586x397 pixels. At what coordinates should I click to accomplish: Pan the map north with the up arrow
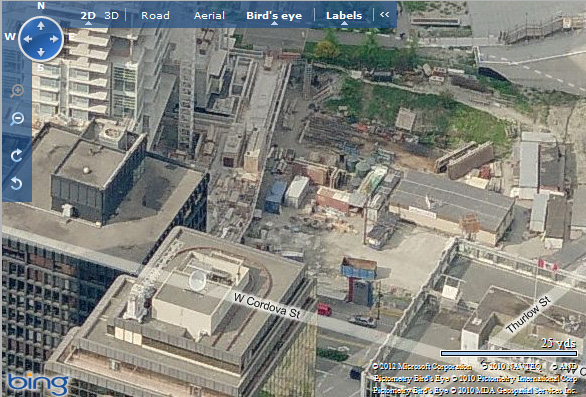41,25
